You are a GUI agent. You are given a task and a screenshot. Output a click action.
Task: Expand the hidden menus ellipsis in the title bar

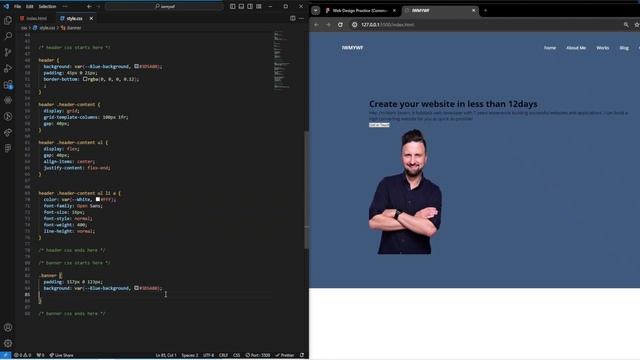[x=65, y=7]
